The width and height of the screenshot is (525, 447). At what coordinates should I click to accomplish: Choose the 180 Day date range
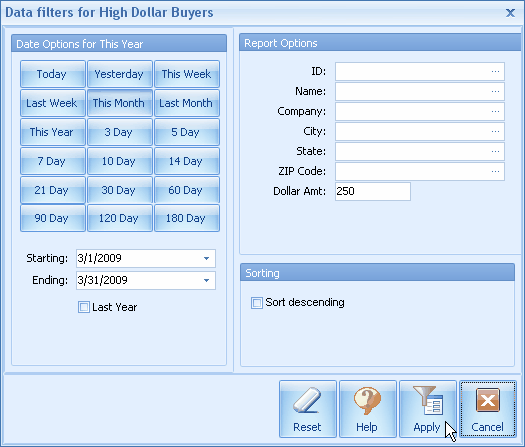[187, 218]
